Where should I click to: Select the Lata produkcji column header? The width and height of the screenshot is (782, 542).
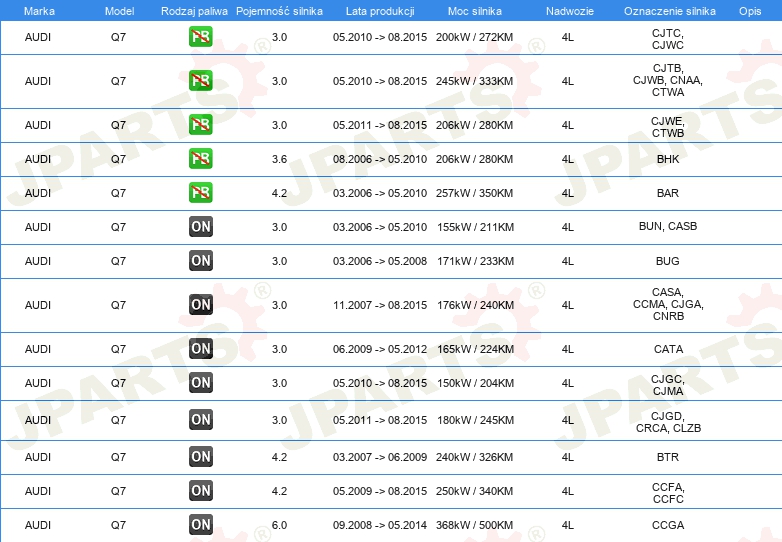(x=379, y=10)
